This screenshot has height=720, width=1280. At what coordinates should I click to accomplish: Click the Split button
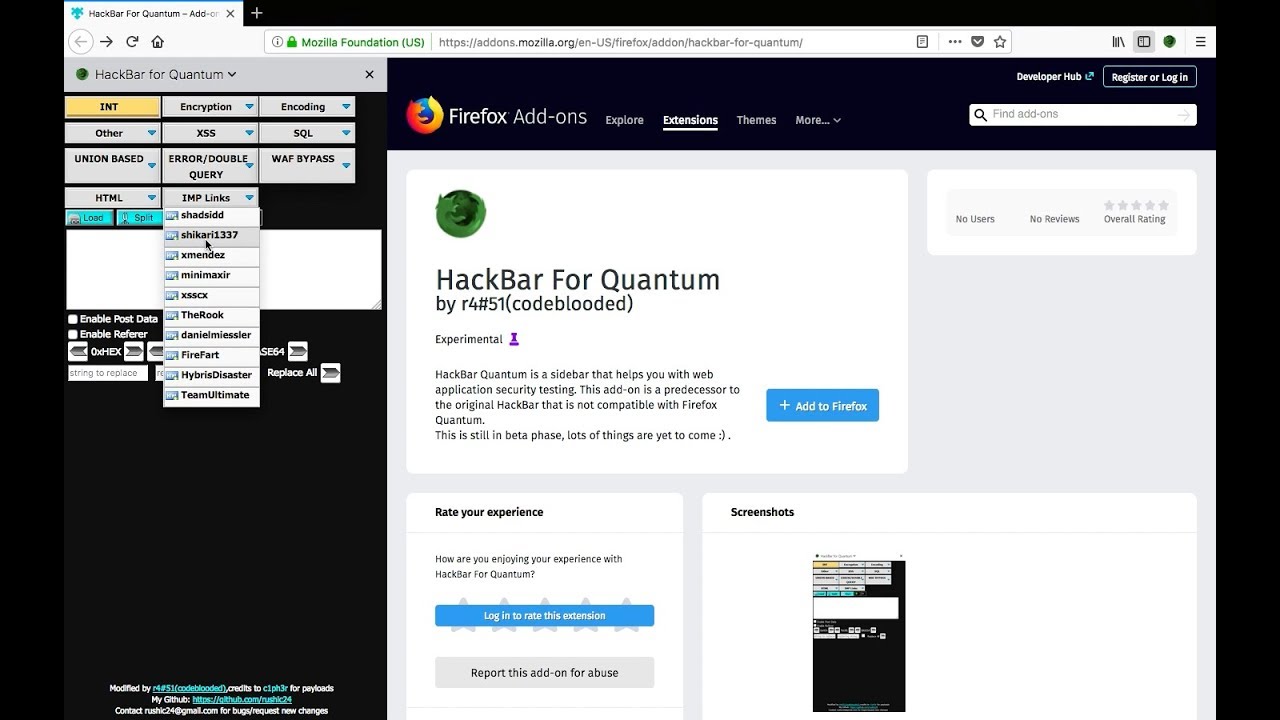[139, 218]
